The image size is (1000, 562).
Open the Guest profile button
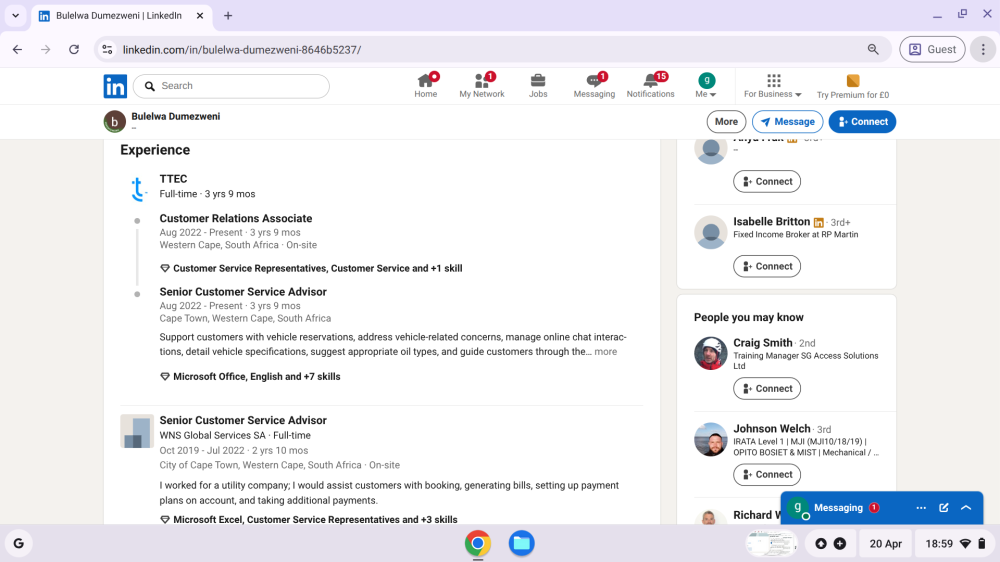[x=932, y=49]
